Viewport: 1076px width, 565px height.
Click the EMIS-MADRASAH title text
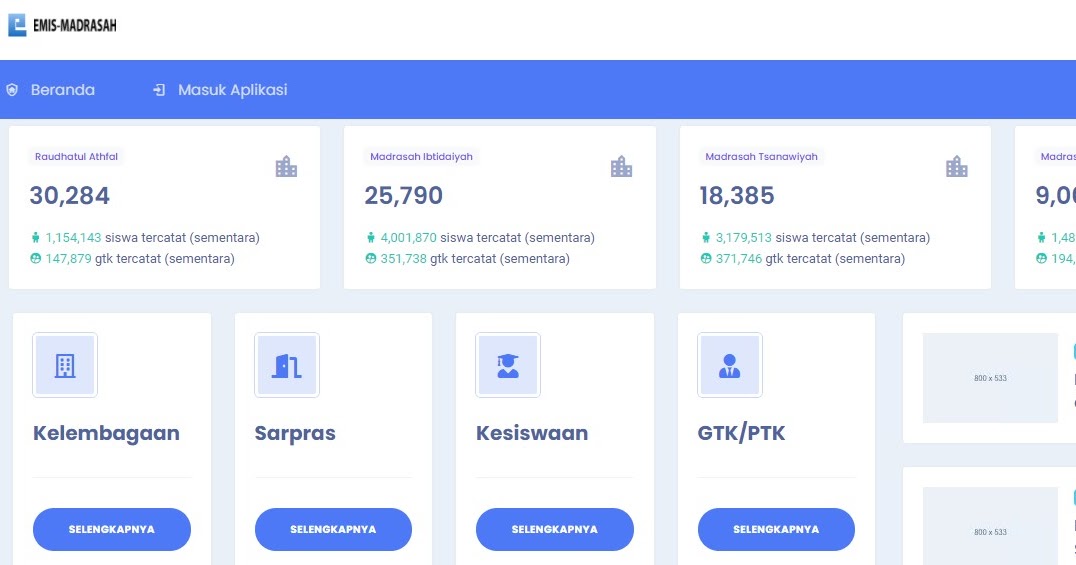tap(74, 26)
